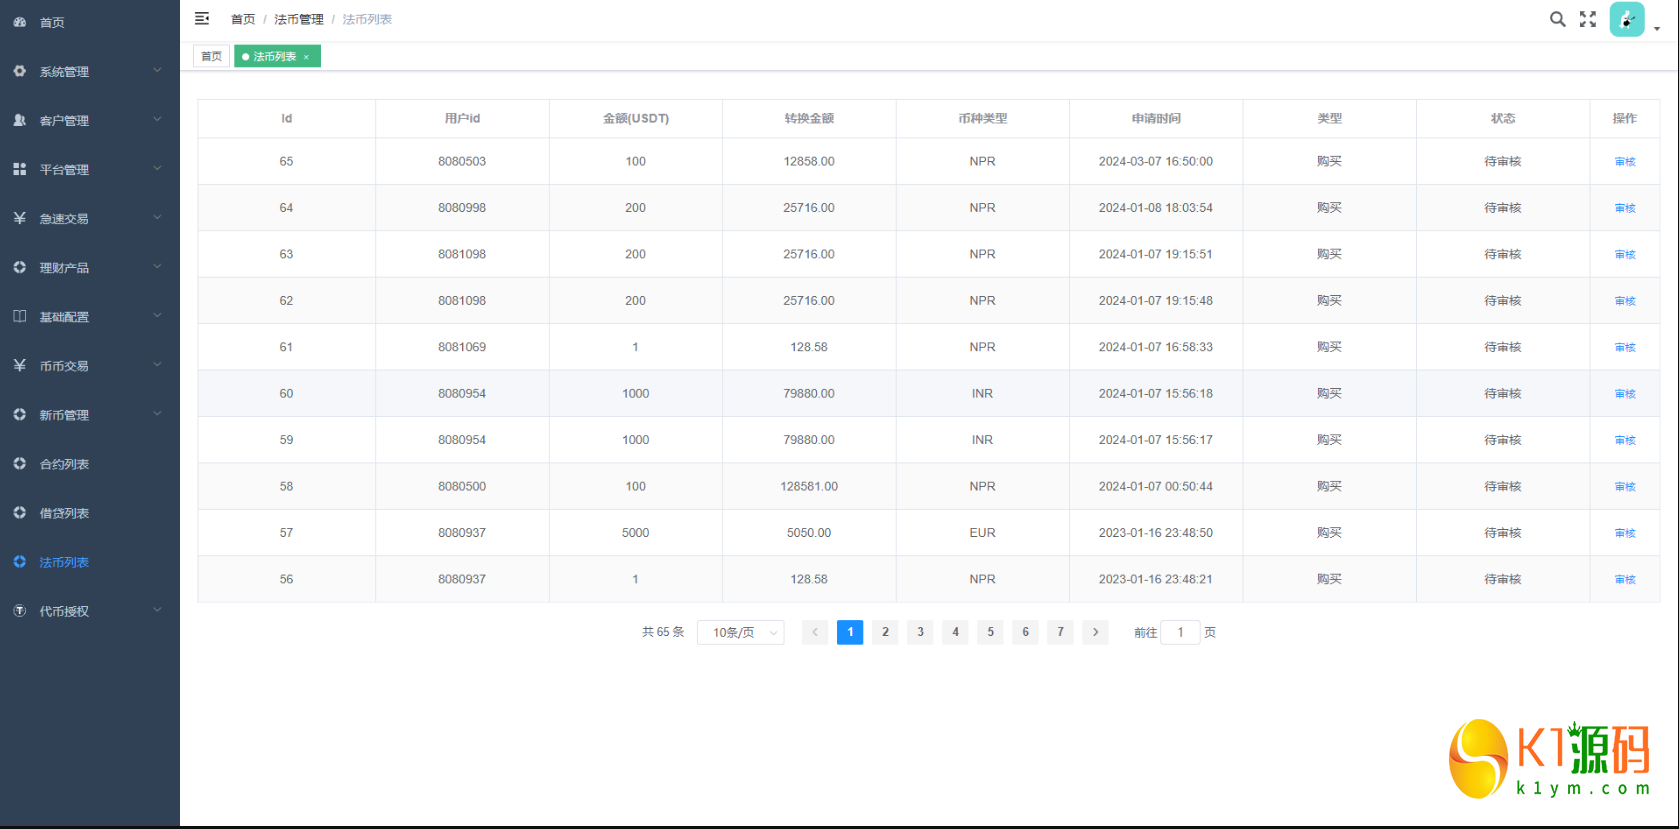Open the 10条/页 page size dropdown
The height and width of the screenshot is (829, 1679).
click(x=741, y=632)
